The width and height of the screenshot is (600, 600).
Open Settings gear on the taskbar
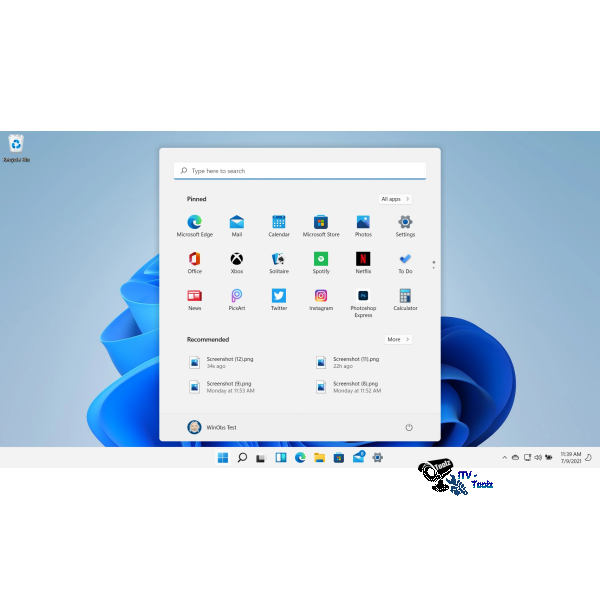377,457
